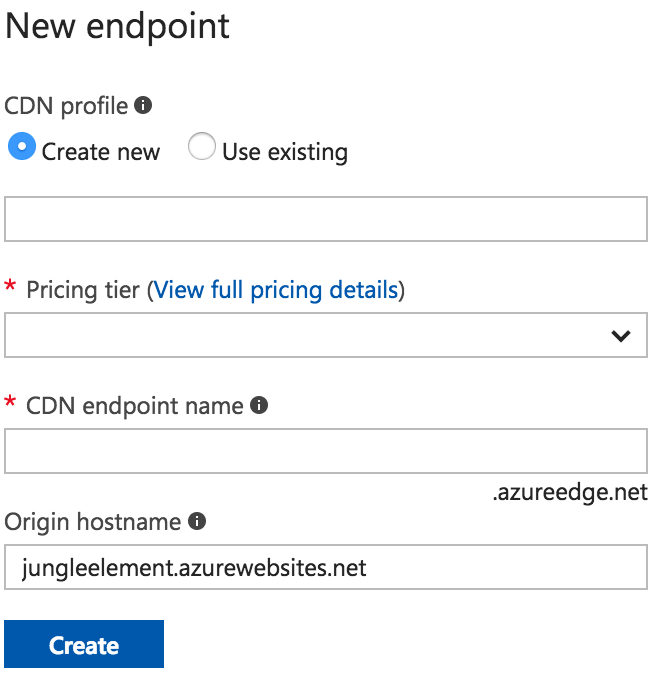This screenshot has height=676, width=654.
Task: Click the CDN endpoint name label
Action: pyautogui.click(x=135, y=406)
